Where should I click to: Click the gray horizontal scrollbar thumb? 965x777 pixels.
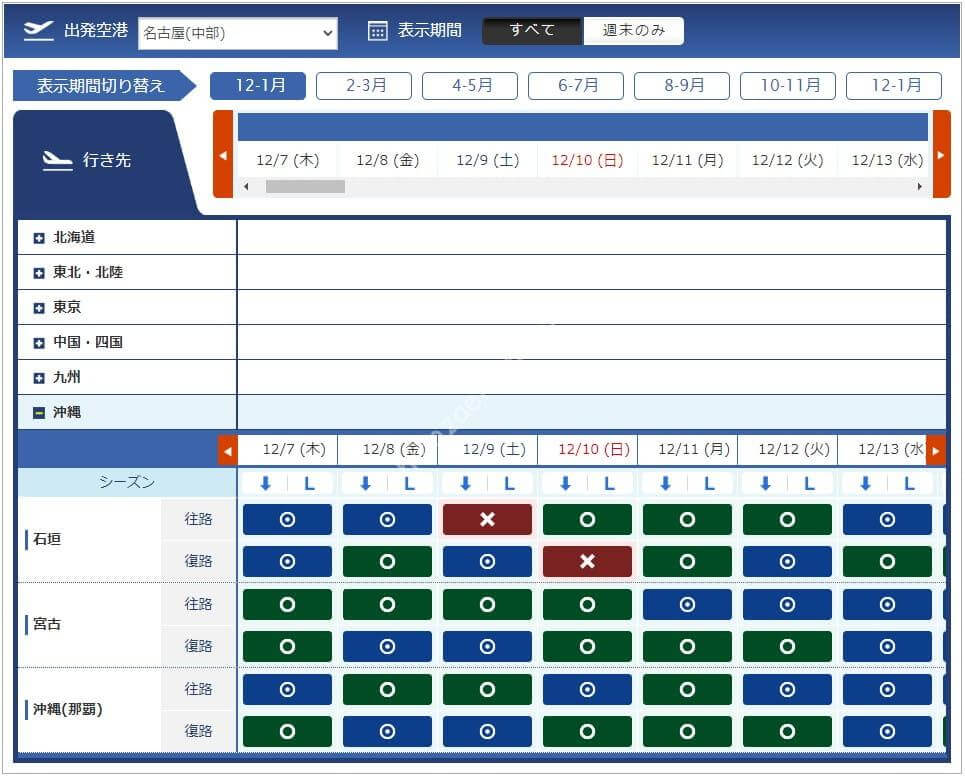[x=305, y=186]
